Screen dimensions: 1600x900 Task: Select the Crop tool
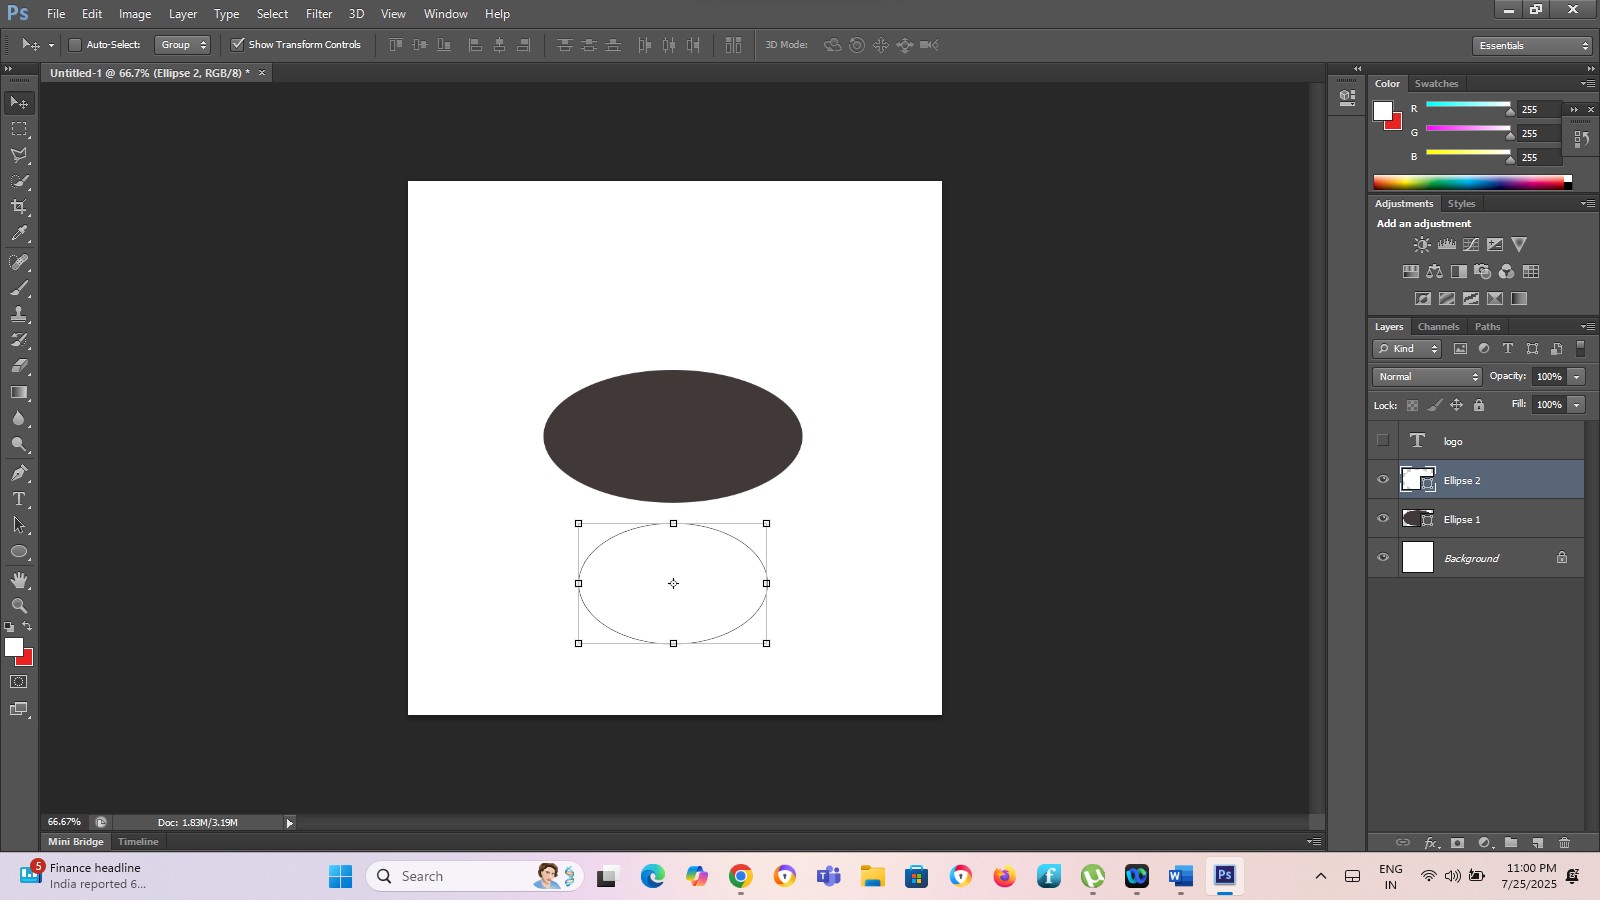click(x=19, y=207)
